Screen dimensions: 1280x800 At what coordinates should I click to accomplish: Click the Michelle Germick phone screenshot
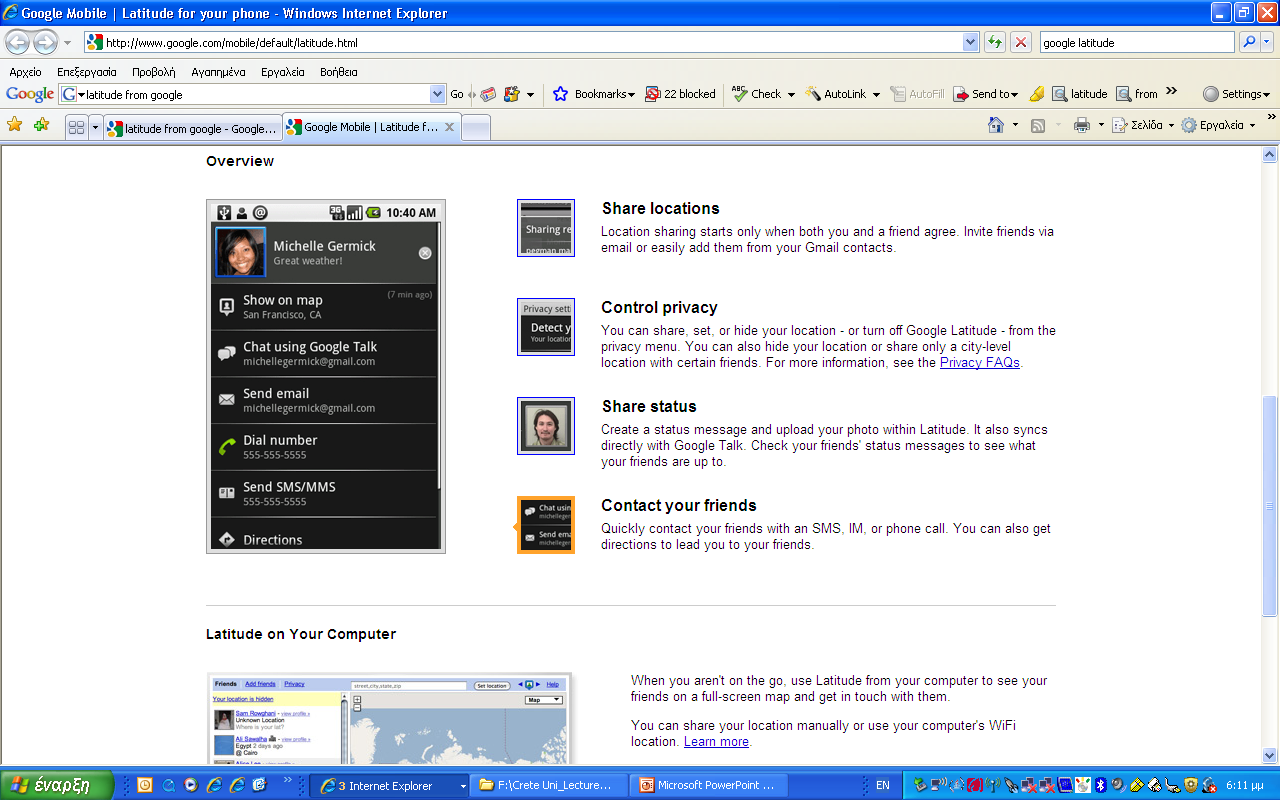[x=326, y=376]
